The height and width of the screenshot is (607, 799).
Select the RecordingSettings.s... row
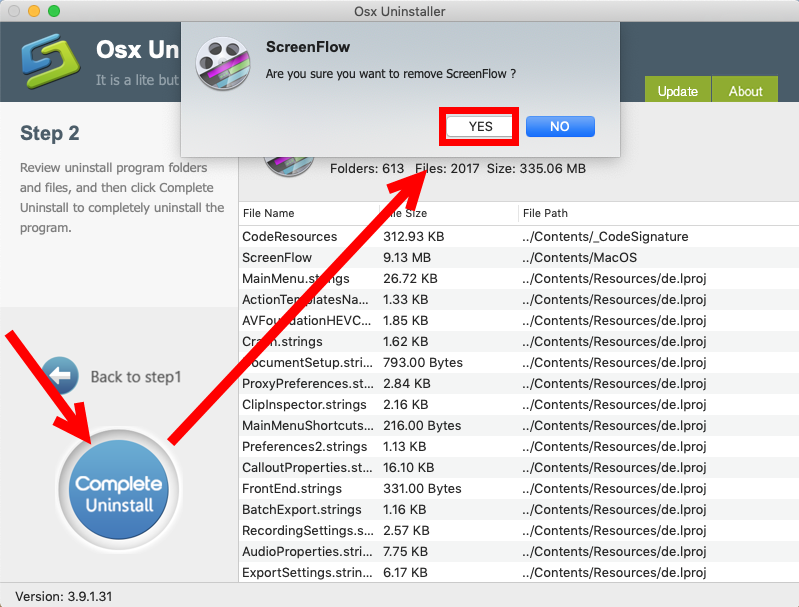tap(519, 531)
